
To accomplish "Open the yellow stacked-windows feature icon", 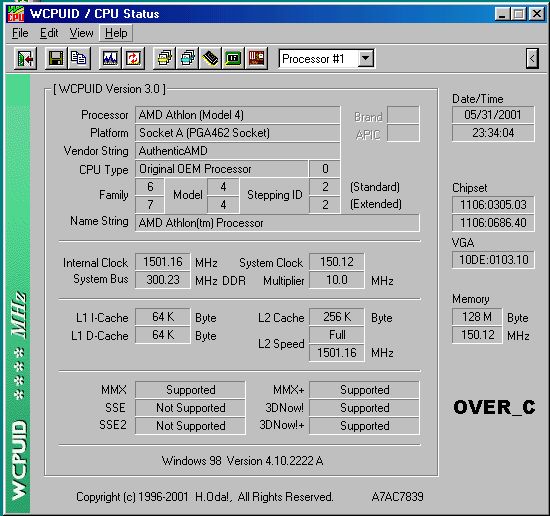I will [165, 58].
